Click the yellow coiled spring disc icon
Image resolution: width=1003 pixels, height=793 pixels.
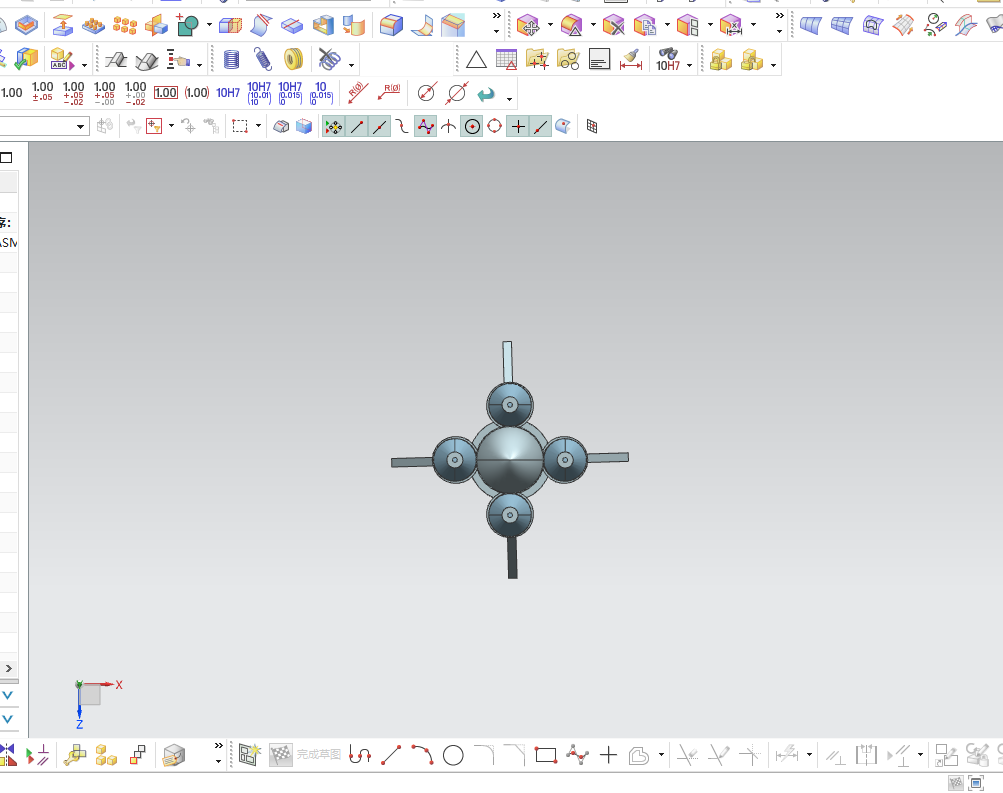tap(293, 60)
